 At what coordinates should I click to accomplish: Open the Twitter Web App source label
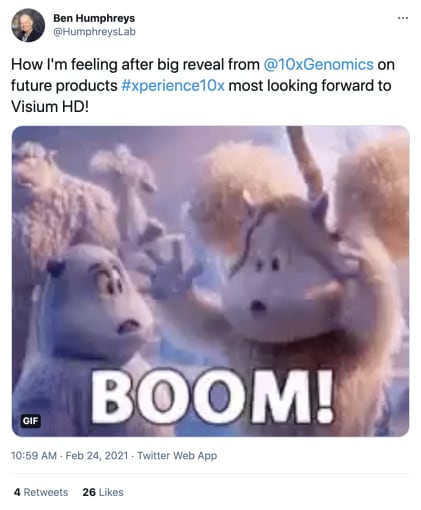(x=177, y=455)
